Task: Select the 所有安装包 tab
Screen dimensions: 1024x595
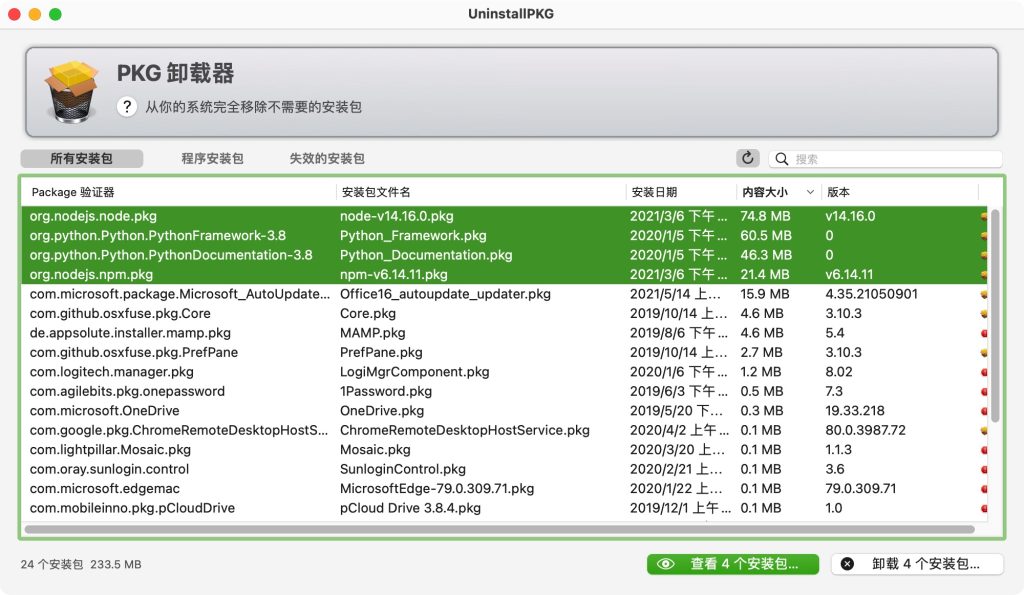Action: (x=82, y=159)
